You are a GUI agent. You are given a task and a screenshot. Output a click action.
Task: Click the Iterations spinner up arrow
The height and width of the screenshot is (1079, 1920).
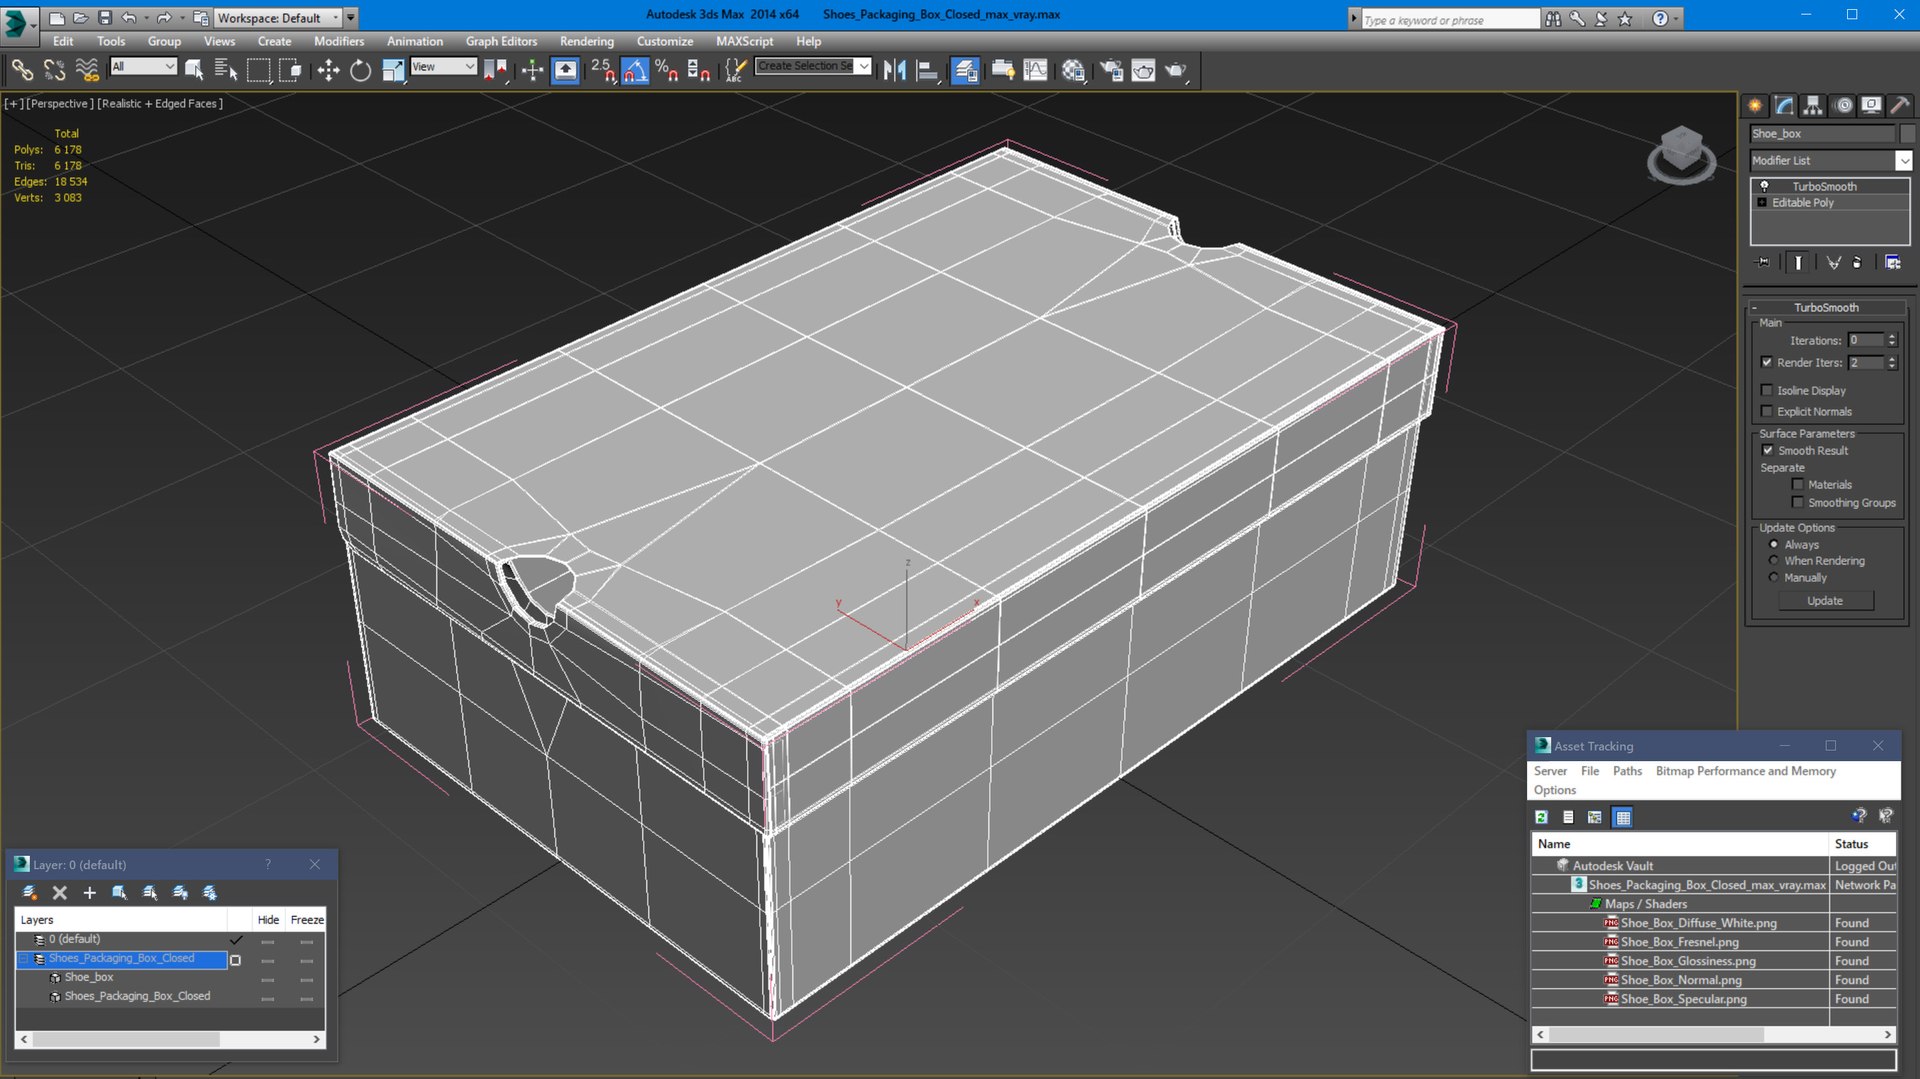tap(1892, 337)
